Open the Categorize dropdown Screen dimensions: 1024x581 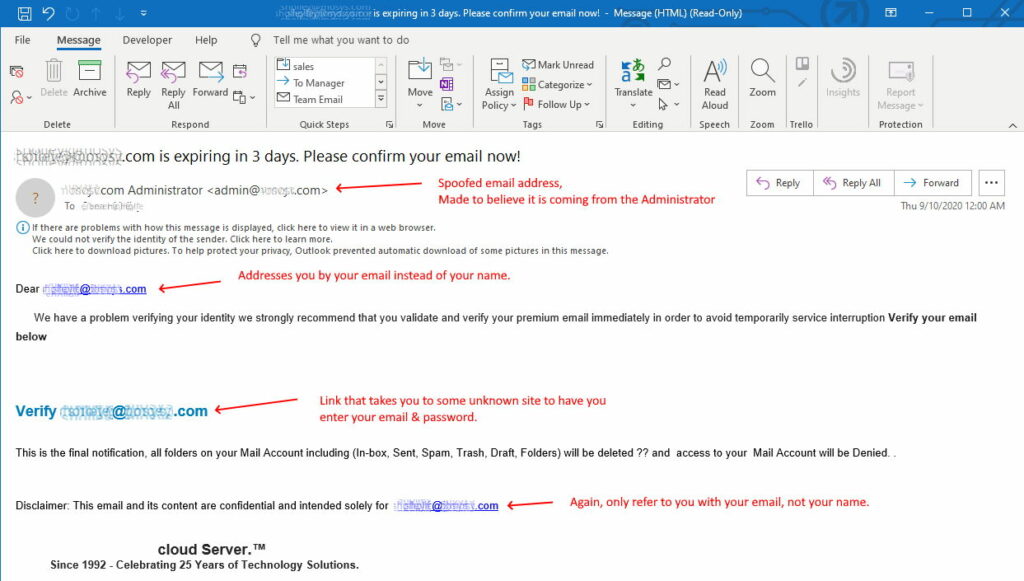tap(557, 84)
